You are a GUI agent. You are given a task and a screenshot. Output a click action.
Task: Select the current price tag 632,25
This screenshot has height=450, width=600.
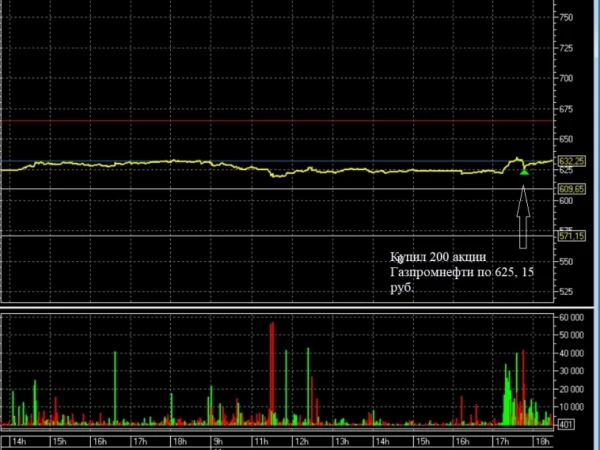click(572, 161)
